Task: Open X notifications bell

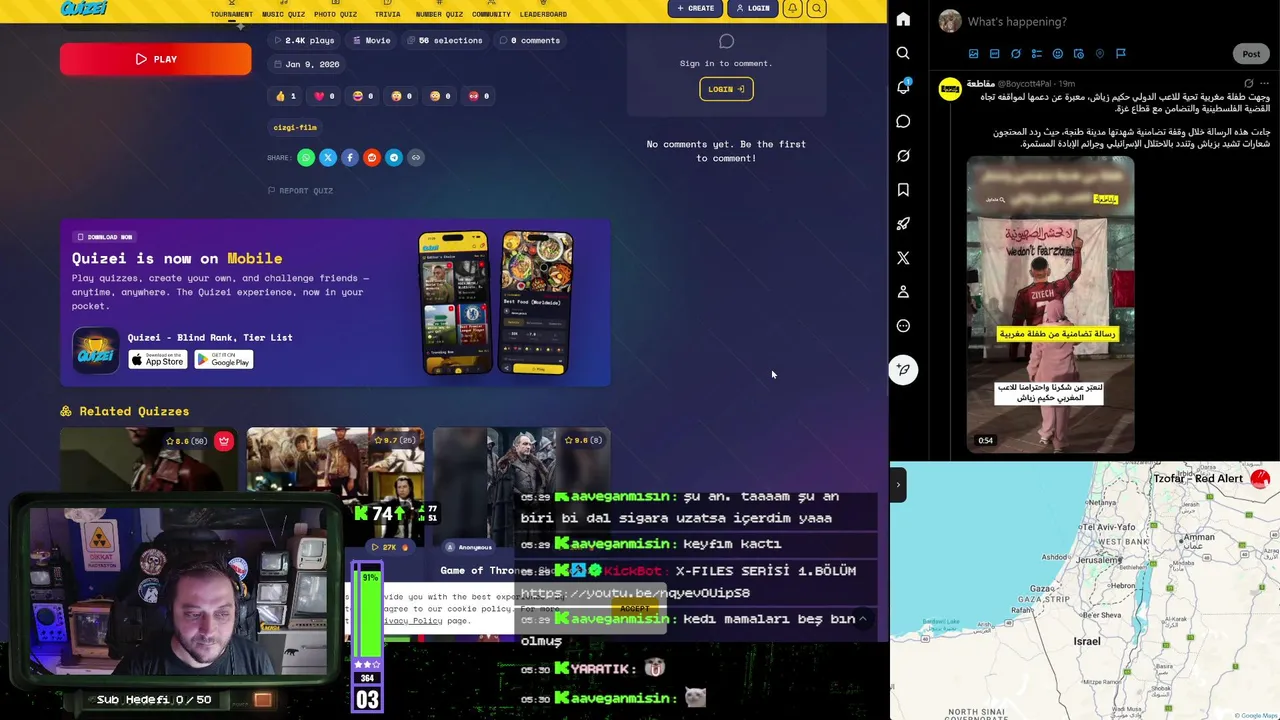Action: (x=903, y=87)
